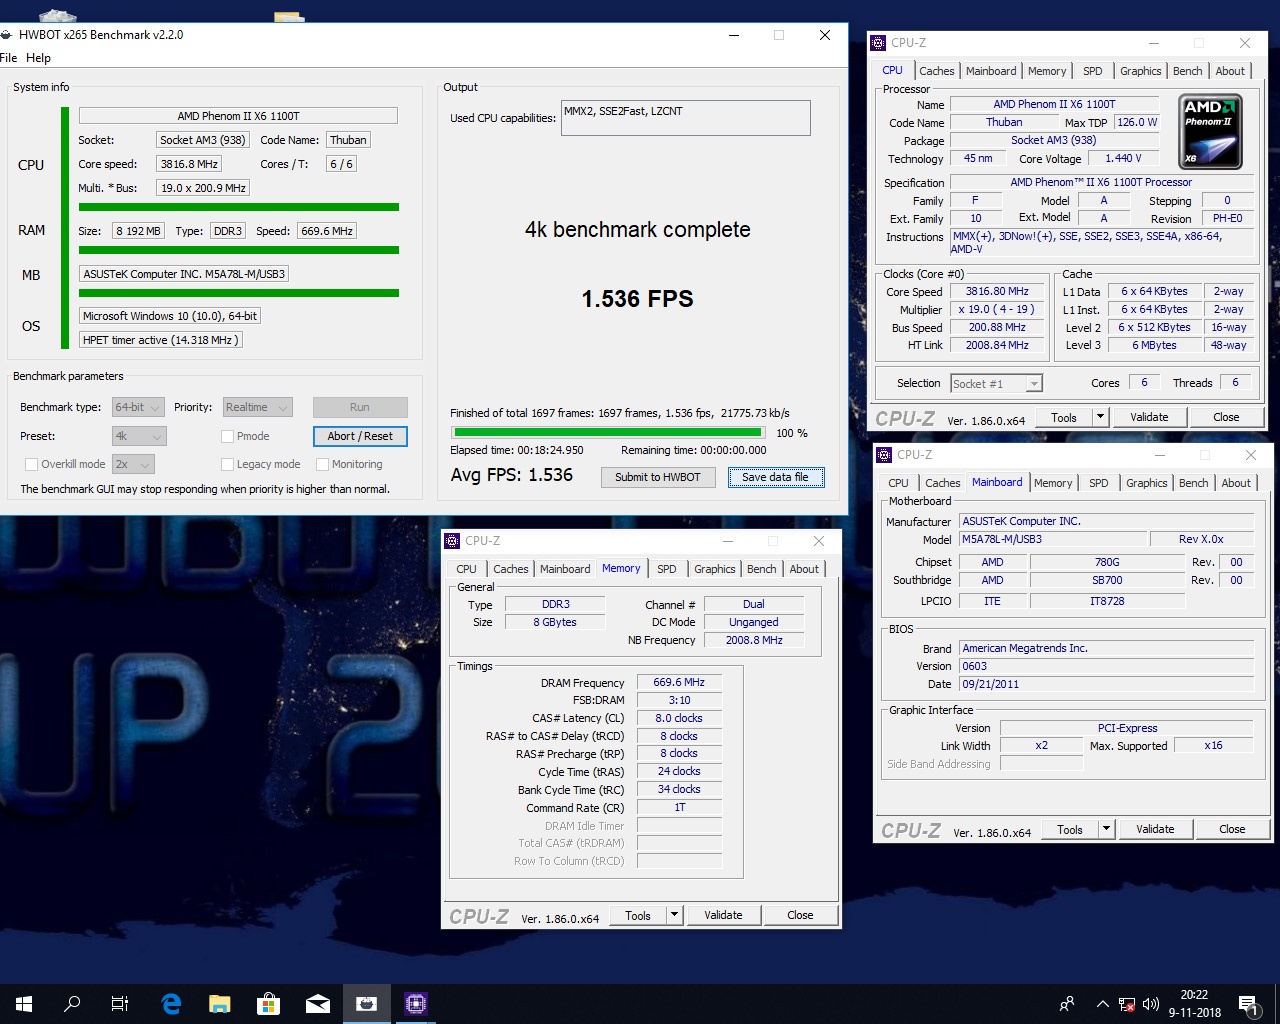Click the Core Voltage 1.440 V value
Viewport: 1280px width, 1024px height.
coord(1123,158)
